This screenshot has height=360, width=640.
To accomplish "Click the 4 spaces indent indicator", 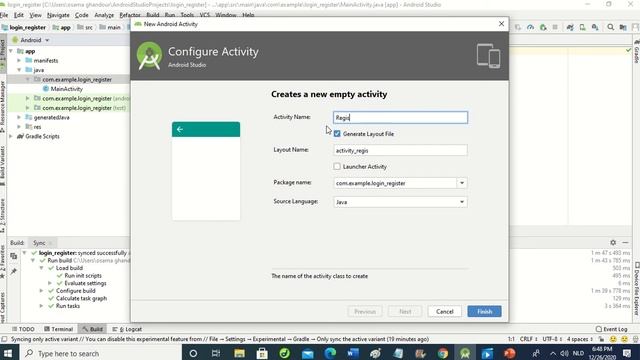I will (x=580, y=339).
